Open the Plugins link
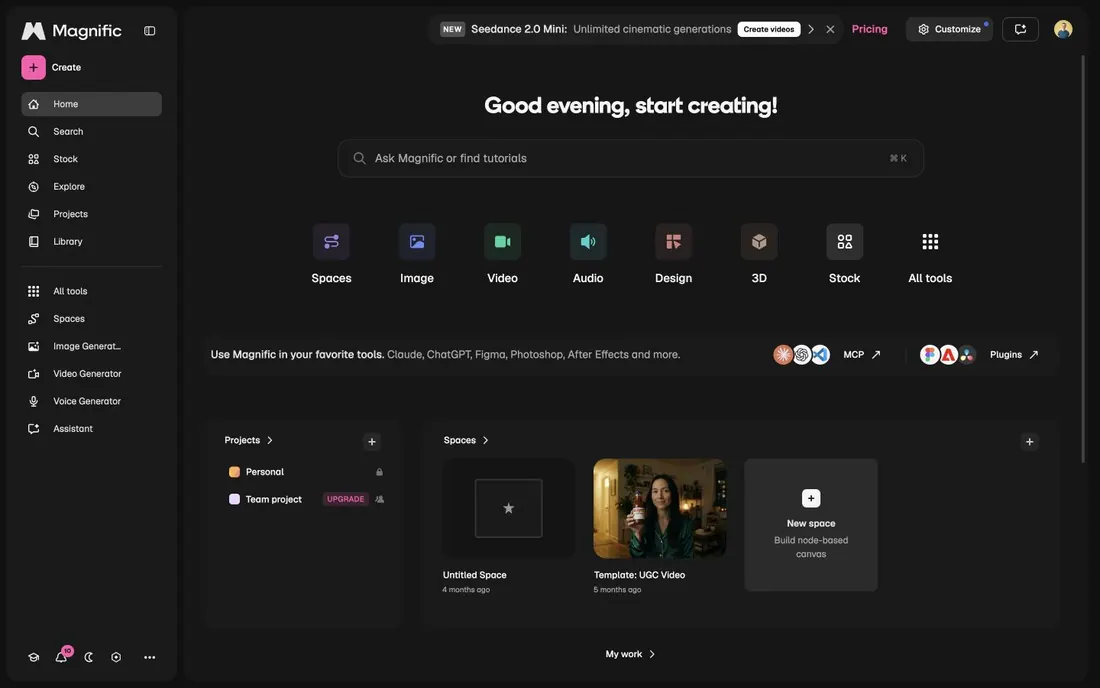This screenshot has width=1100, height=688. [1014, 355]
